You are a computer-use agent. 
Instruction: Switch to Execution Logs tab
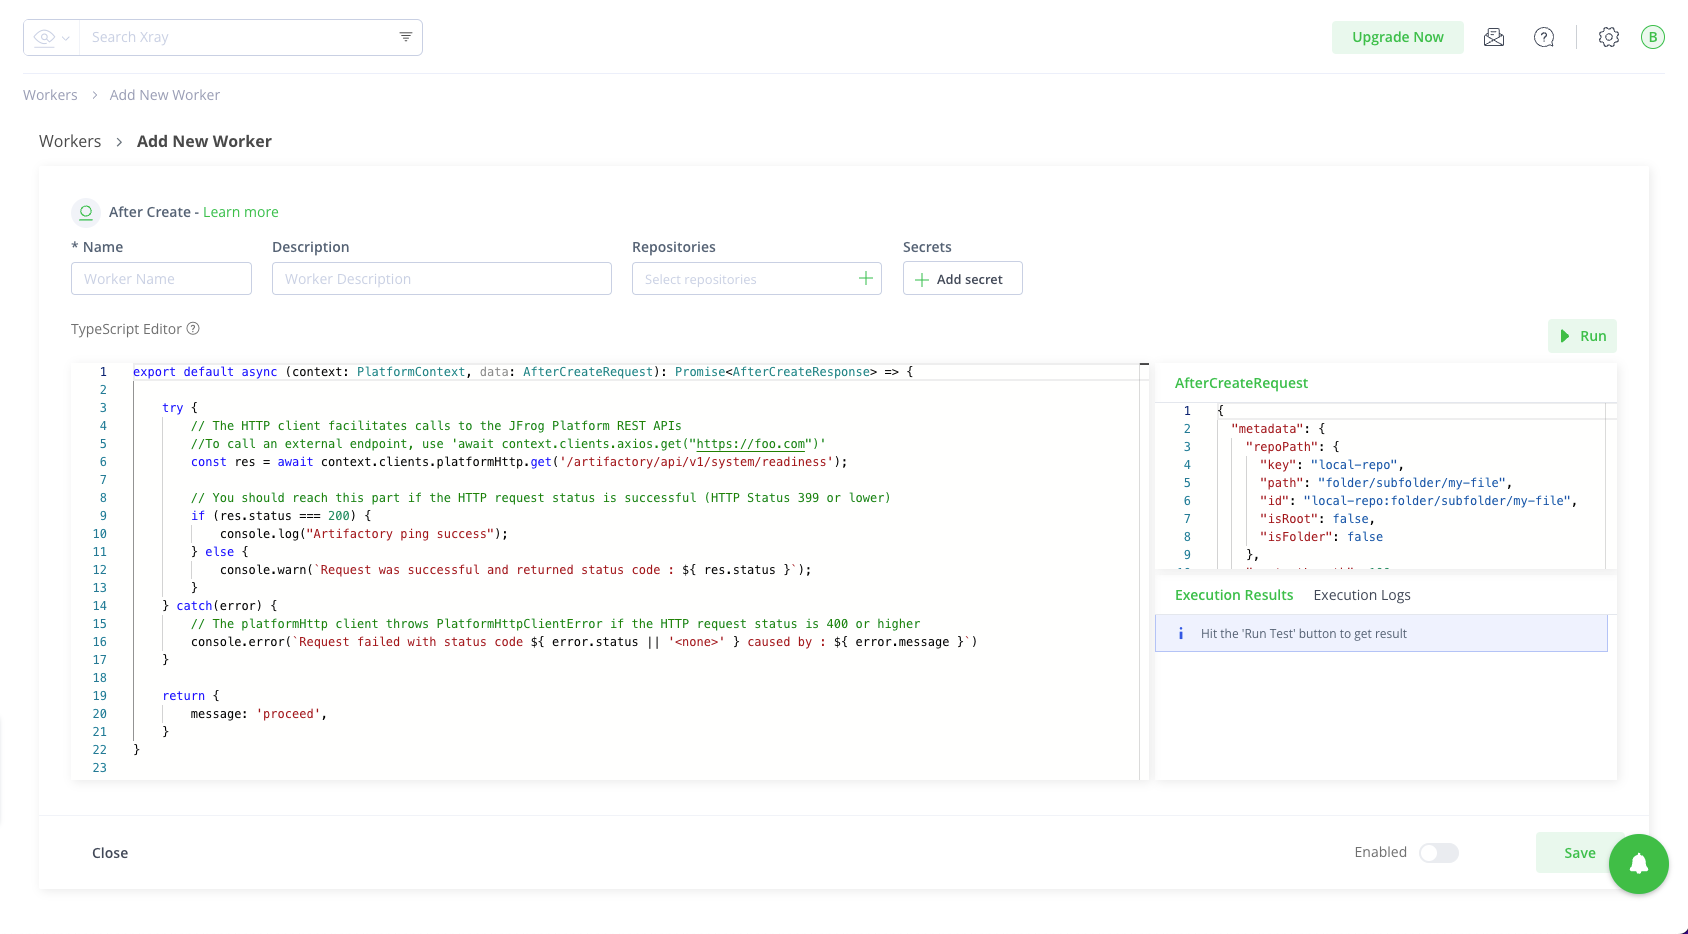coord(1361,595)
